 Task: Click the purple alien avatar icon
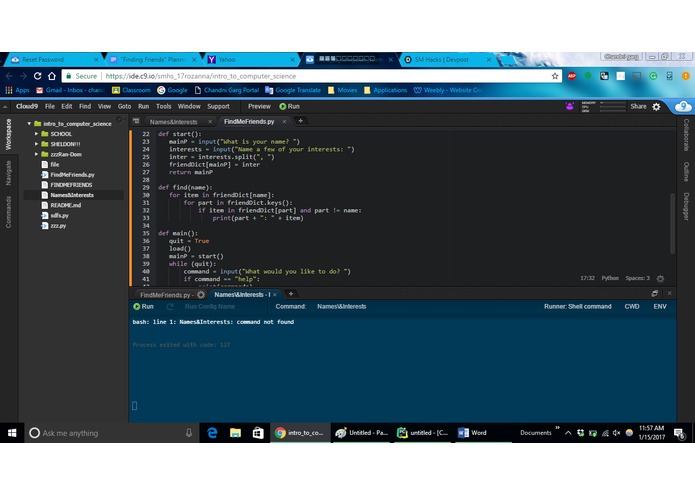pos(570,106)
